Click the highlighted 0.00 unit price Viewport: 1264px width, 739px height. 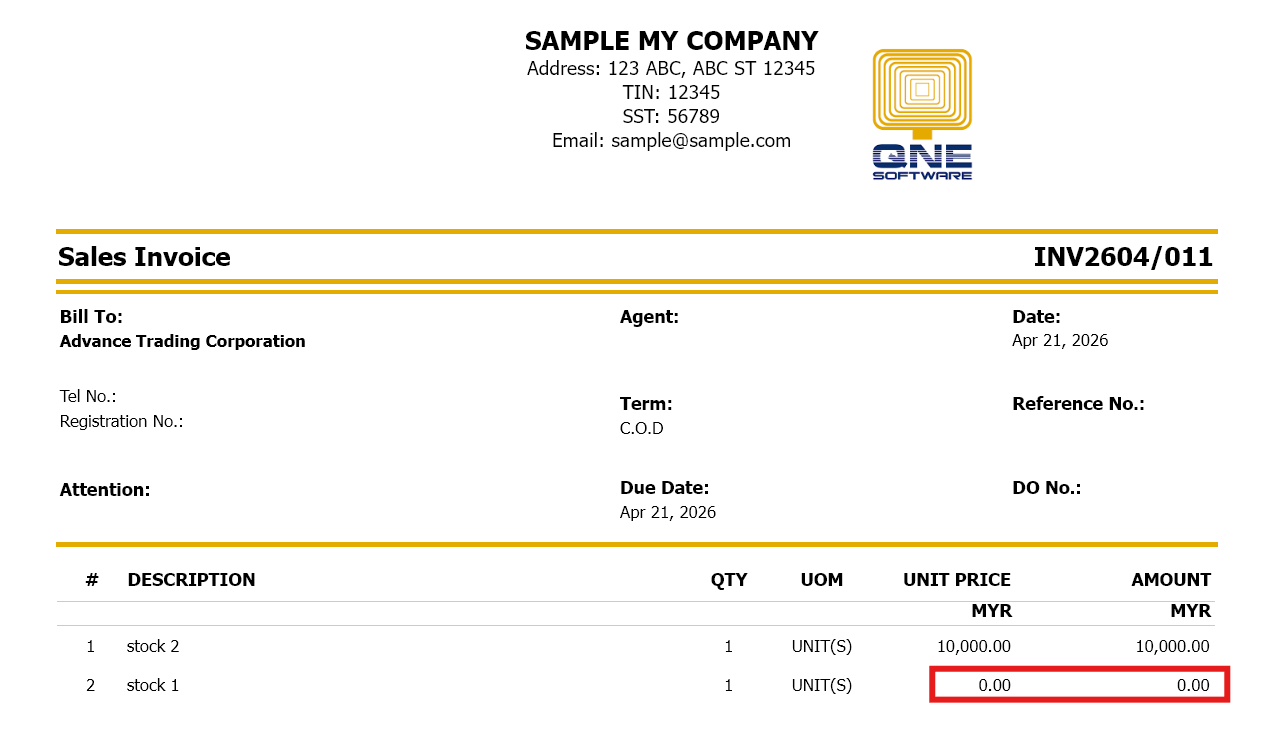994,686
